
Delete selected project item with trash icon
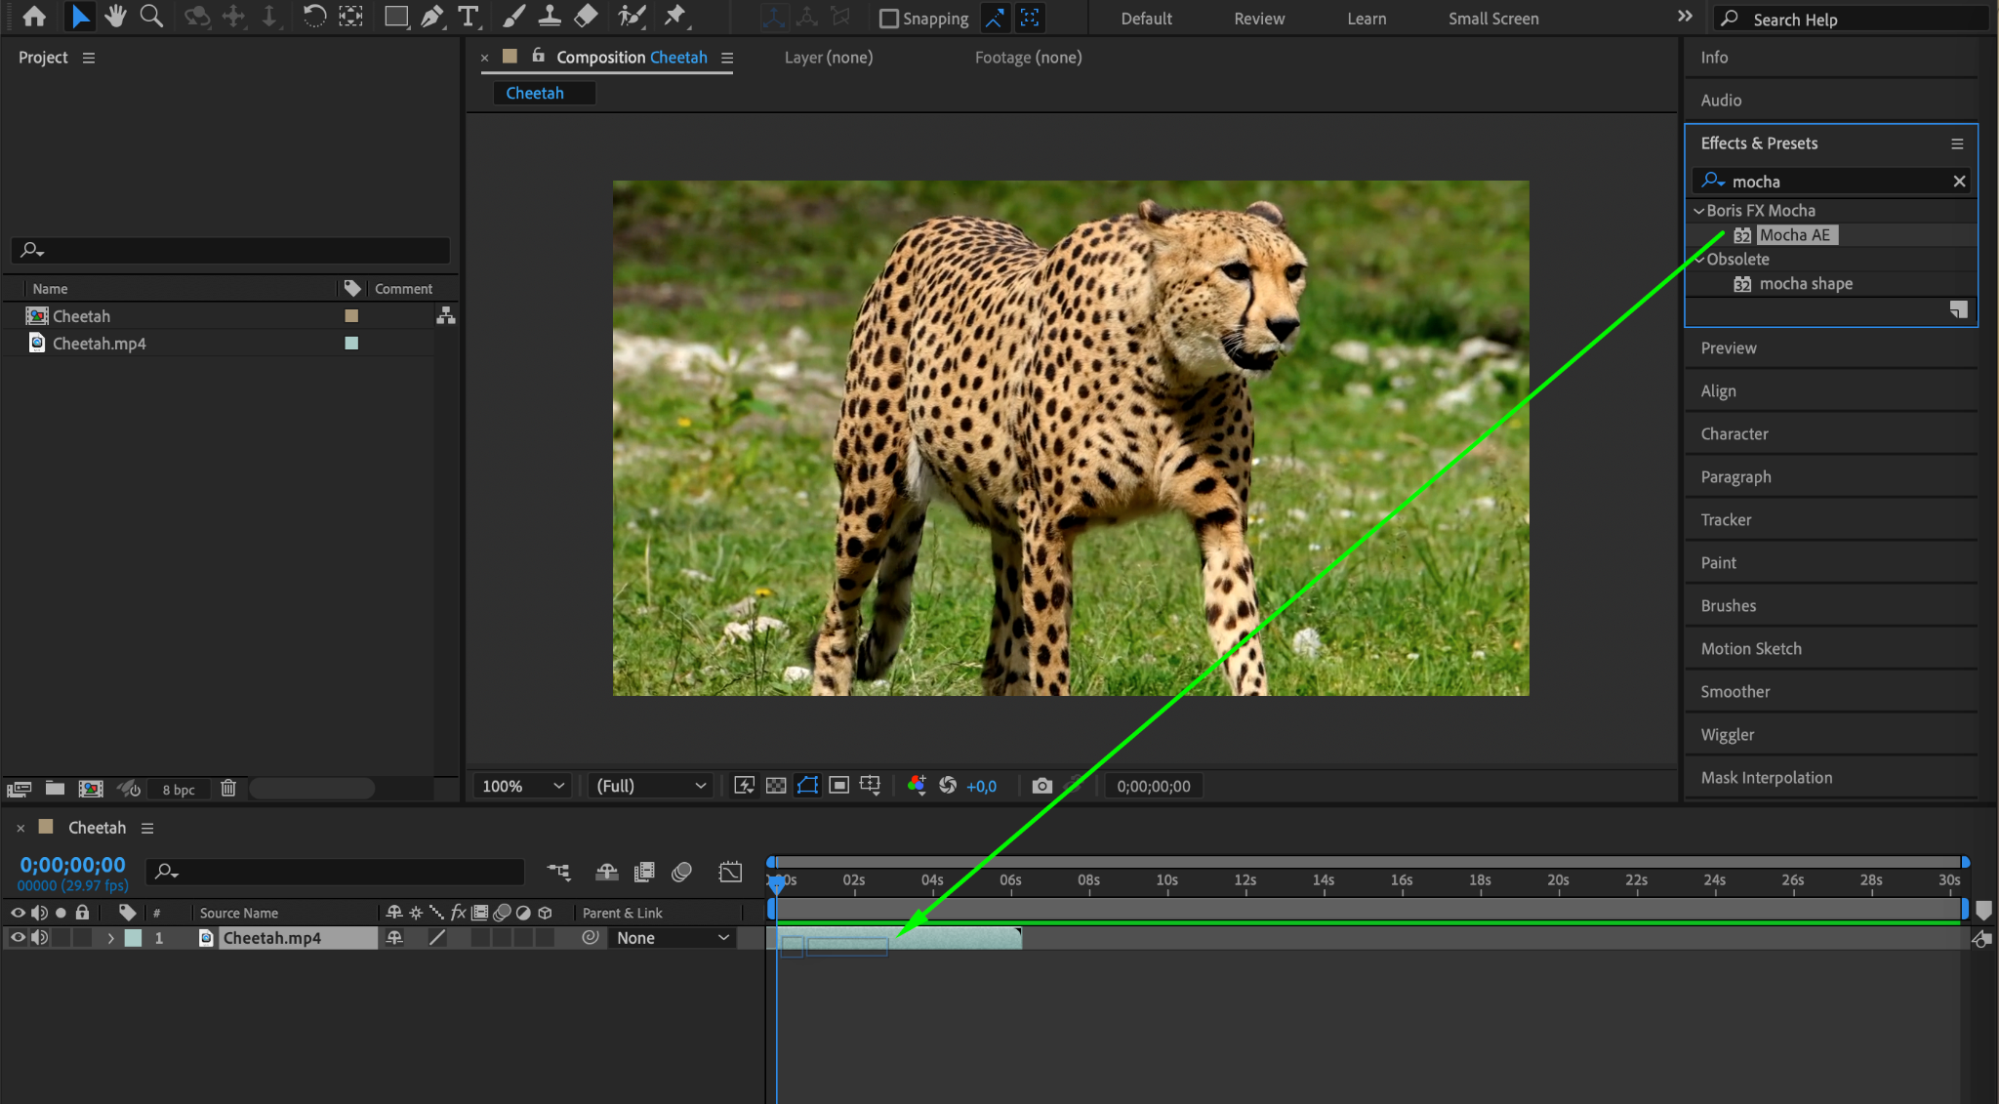[228, 788]
